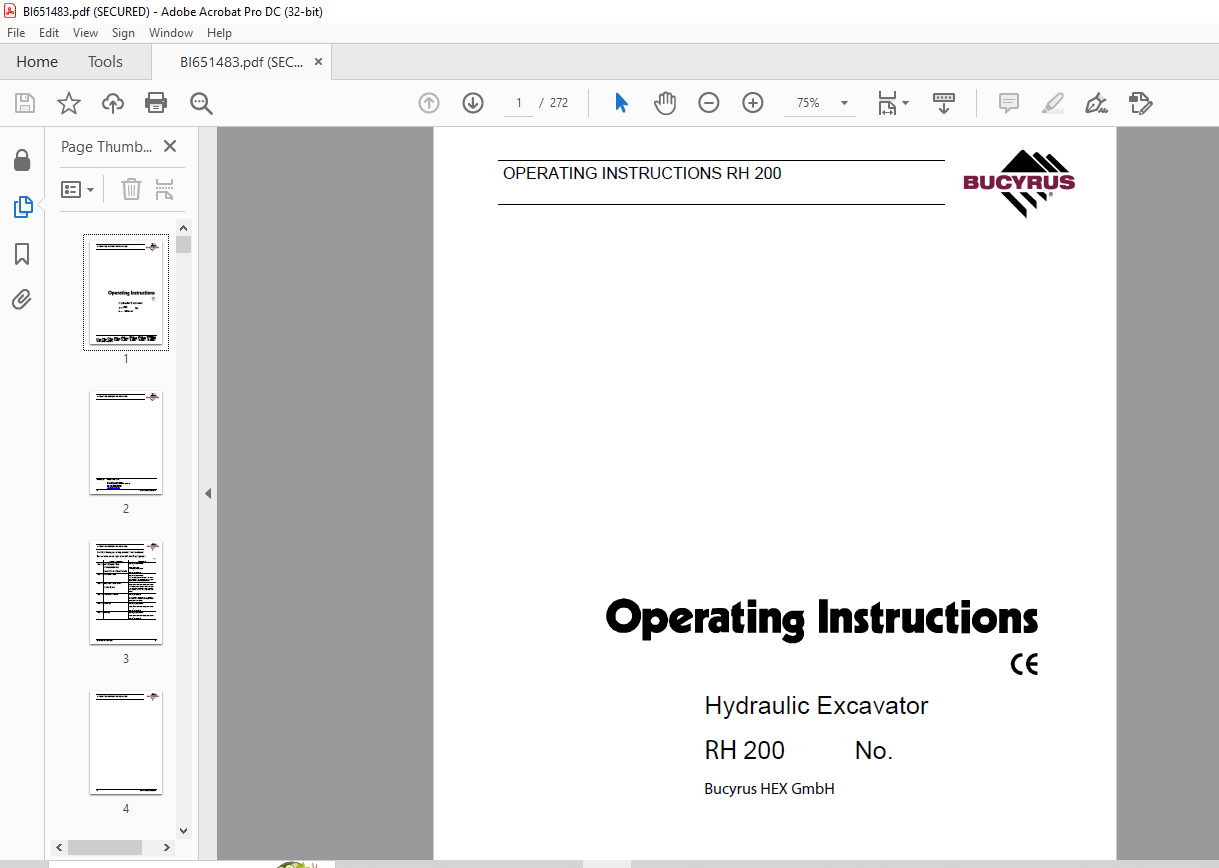The height and width of the screenshot is (868, 1219).
Task: Activate the selection arrow tool
Action: [621, 103]
